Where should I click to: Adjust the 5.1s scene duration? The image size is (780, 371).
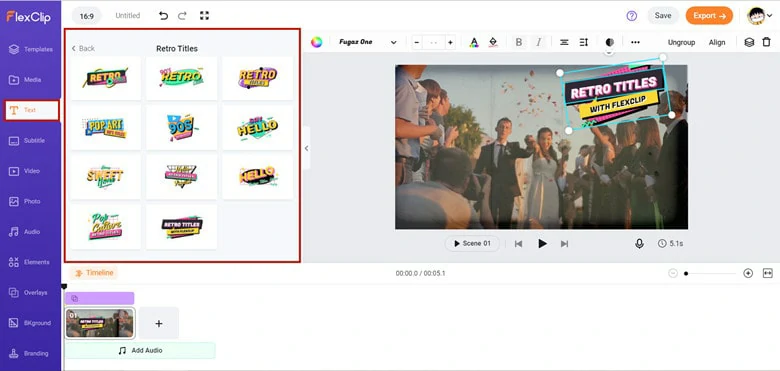click(671, 244)
